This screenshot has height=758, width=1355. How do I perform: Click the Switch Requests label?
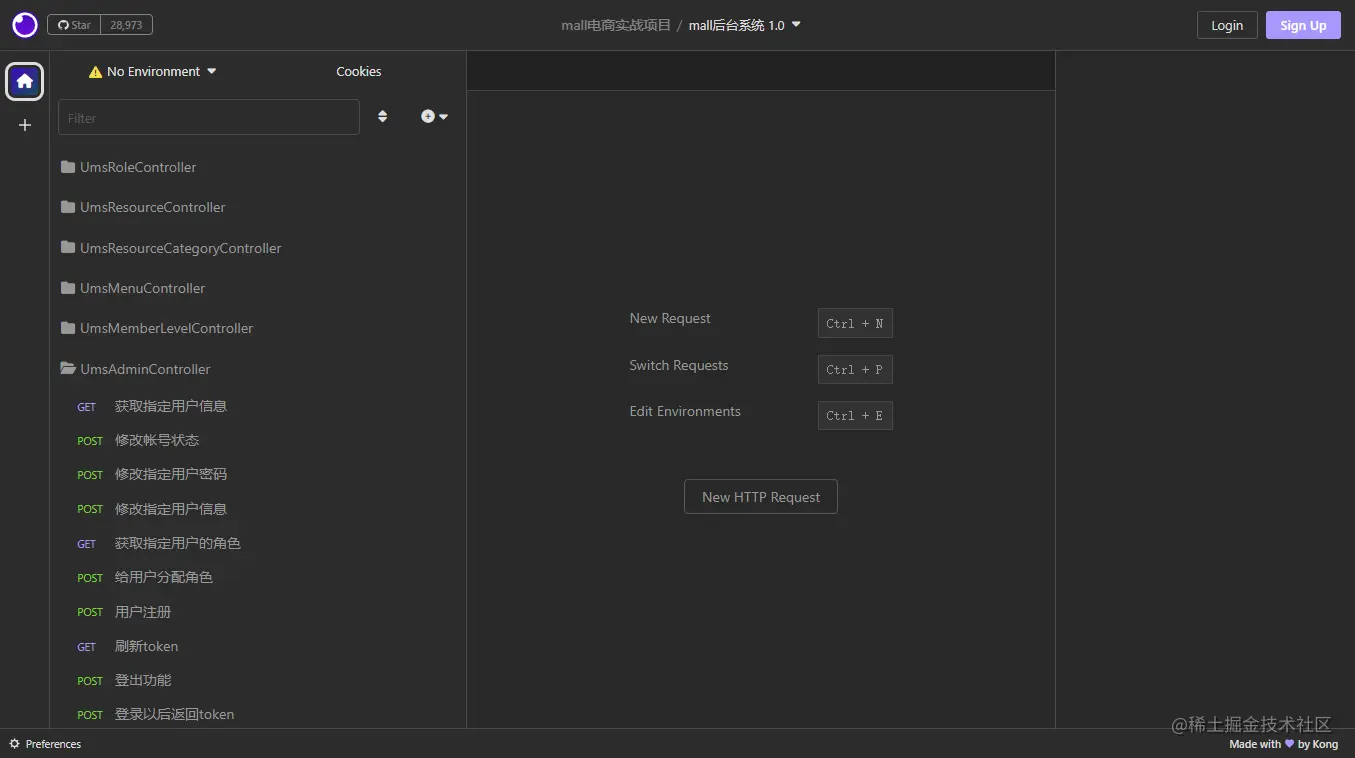pyautogui.click(x=679, y=365)
